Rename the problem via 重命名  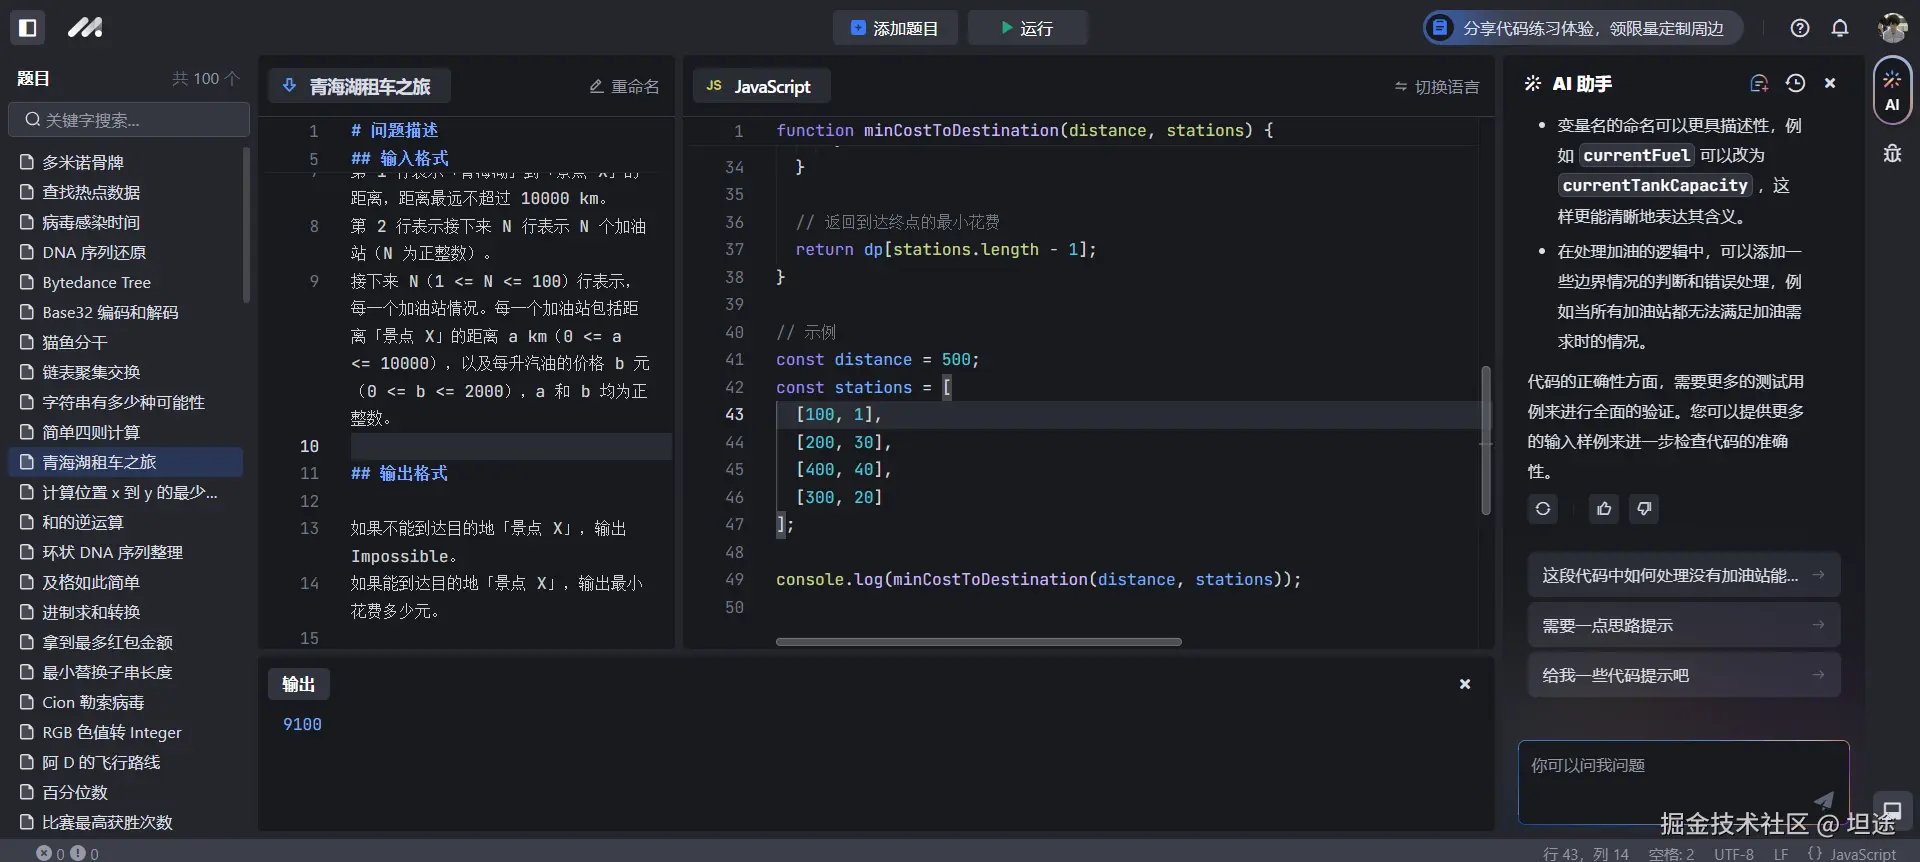click(x=624, y=87)
